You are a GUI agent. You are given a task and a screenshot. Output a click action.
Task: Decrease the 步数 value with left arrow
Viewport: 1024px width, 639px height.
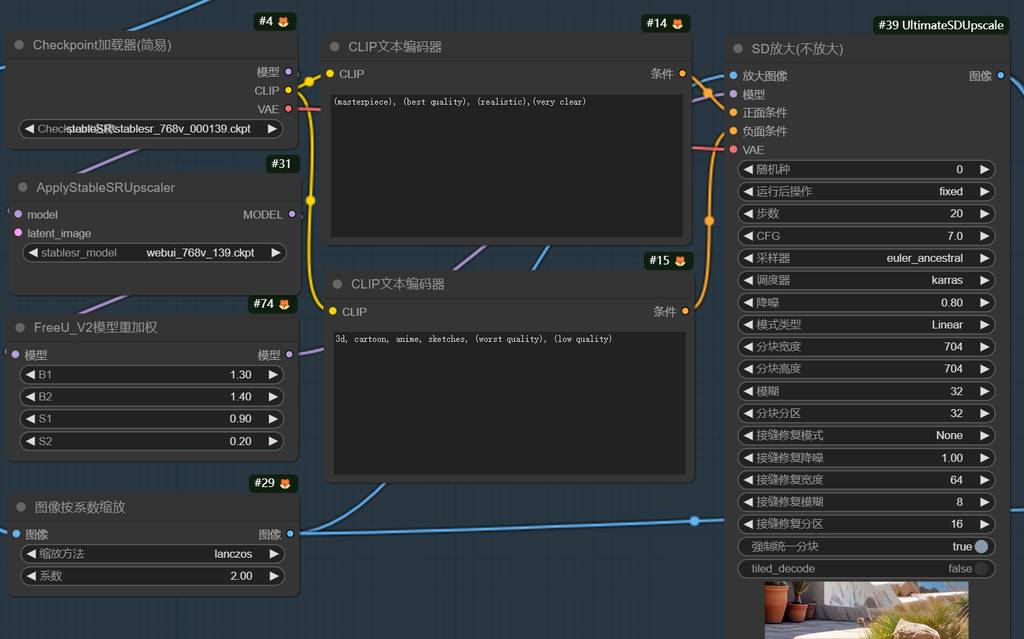(x=748, y=214)
